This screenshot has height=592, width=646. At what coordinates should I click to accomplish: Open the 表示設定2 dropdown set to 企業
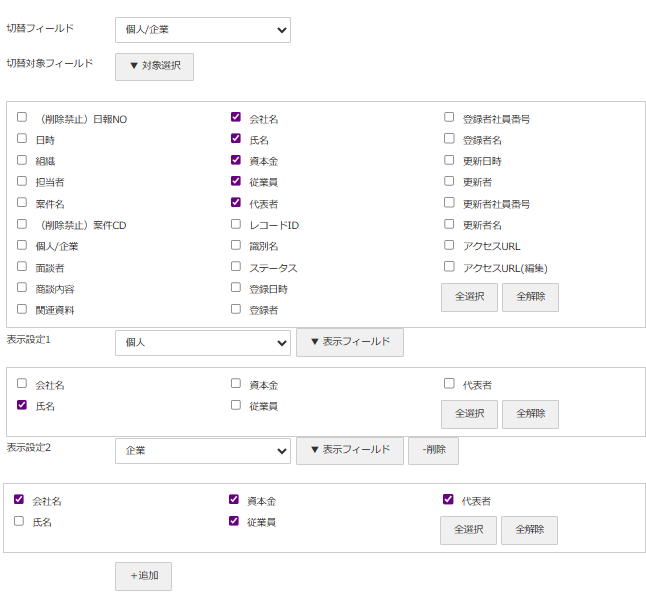point(202,451)
